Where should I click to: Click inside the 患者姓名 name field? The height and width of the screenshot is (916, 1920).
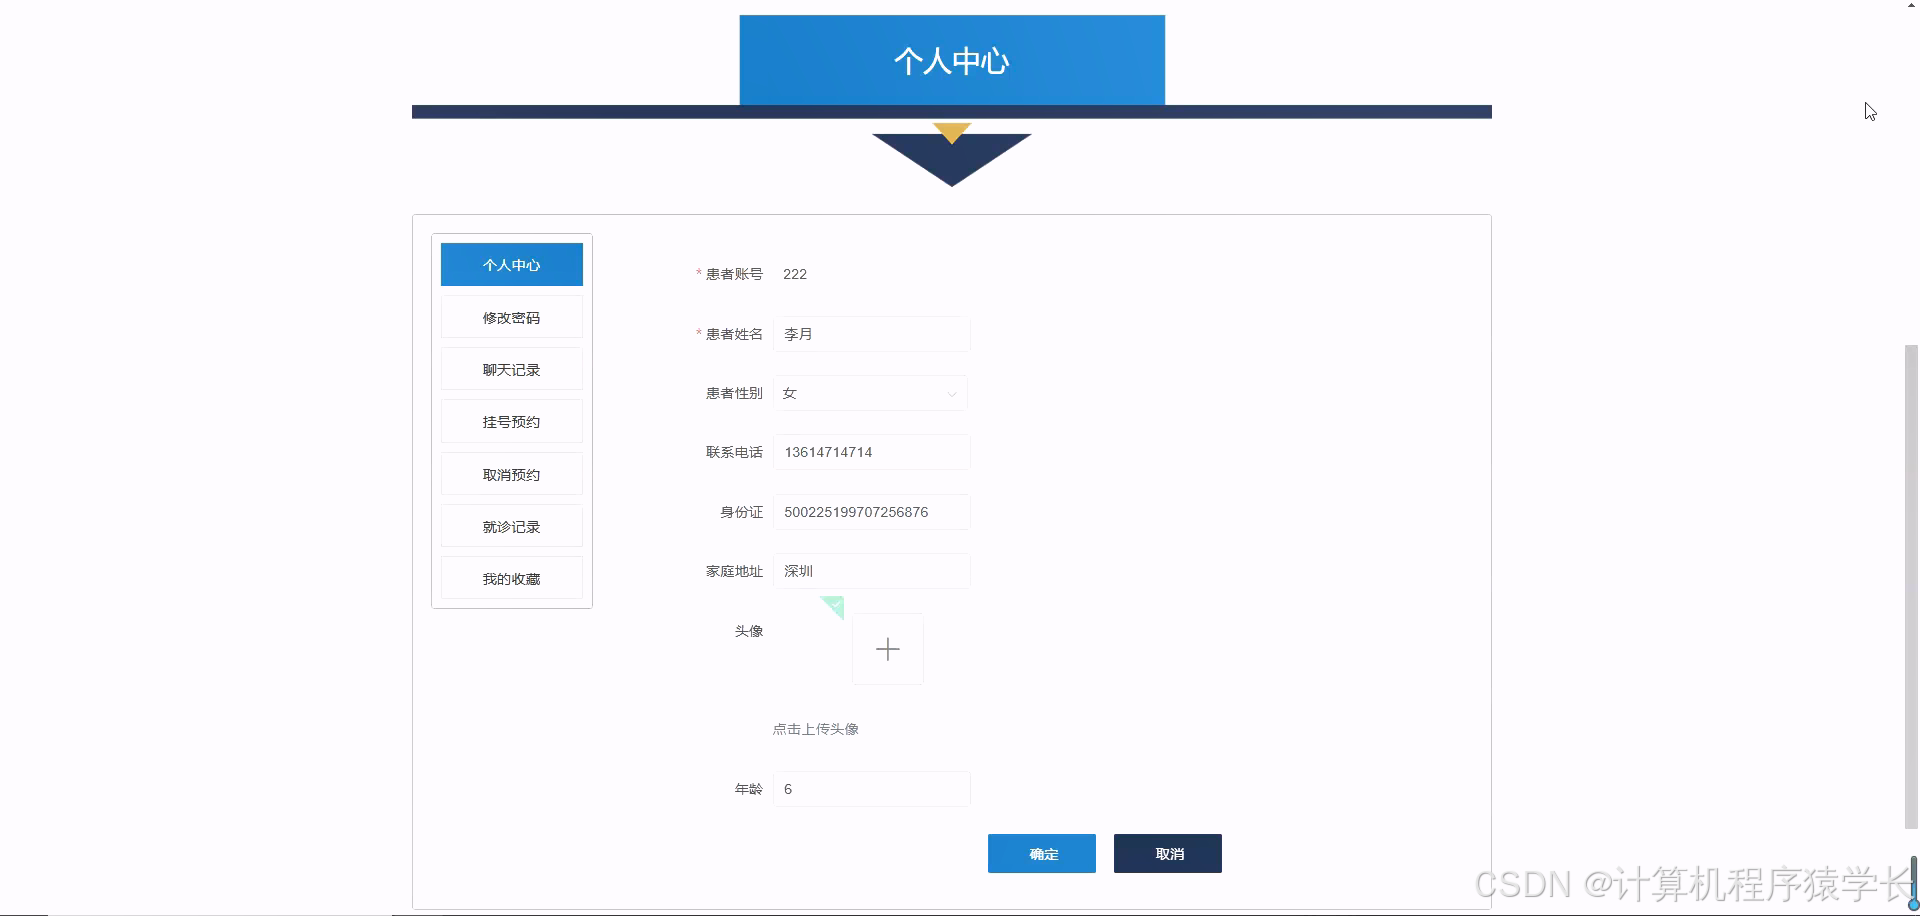click(x=870, y=333)
